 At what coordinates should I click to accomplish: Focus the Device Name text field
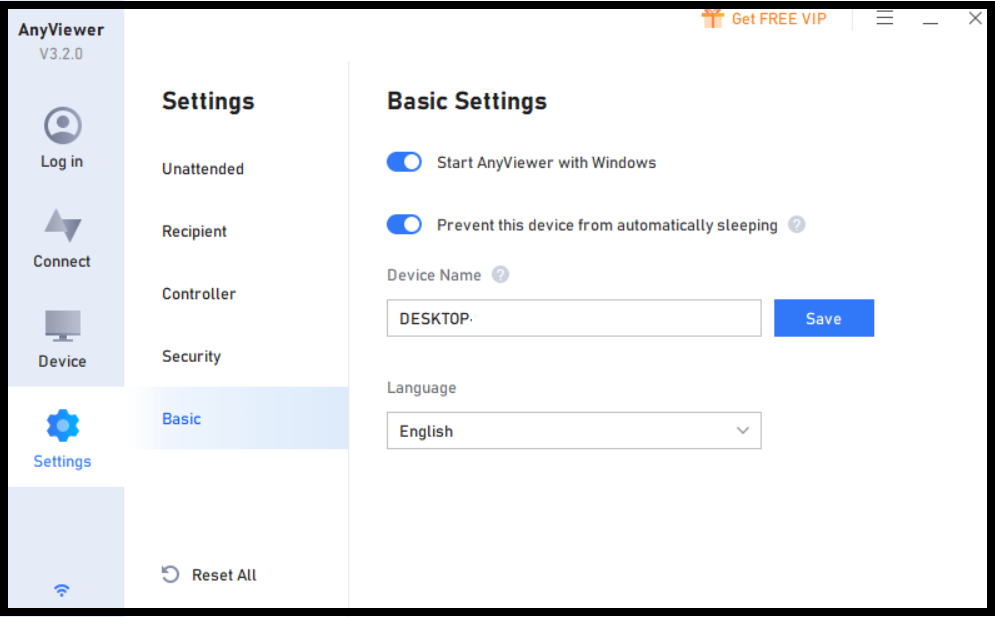point(574,318)
